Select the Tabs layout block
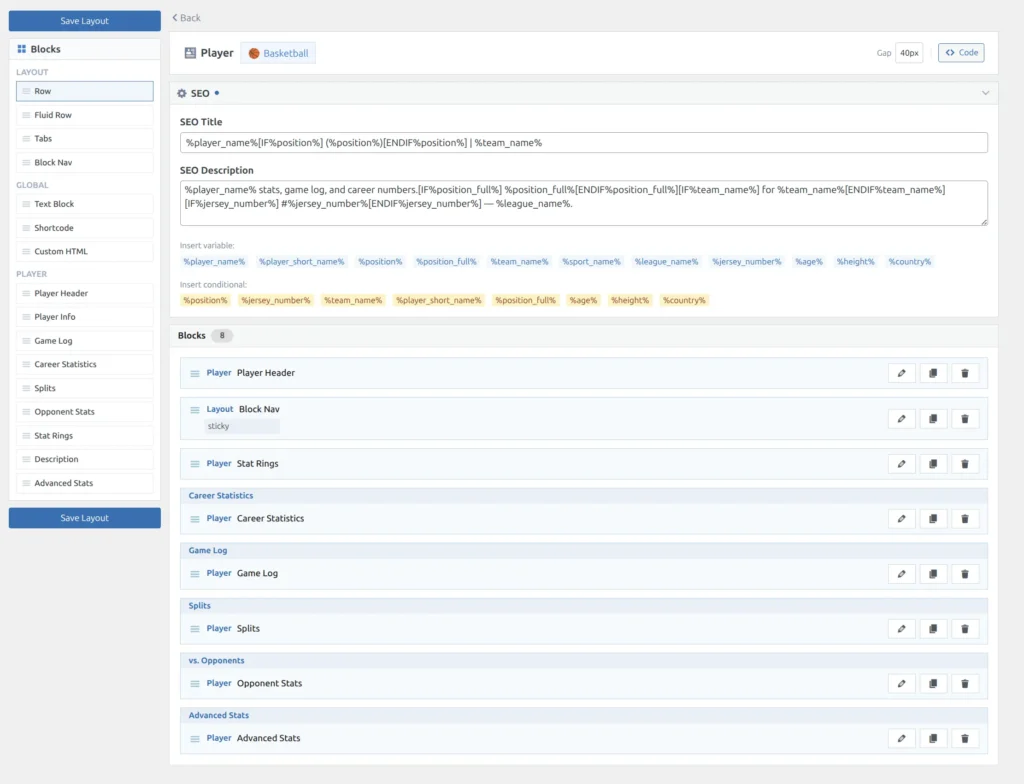Viewport: 1024px width, 784px height. coord(85,139)
